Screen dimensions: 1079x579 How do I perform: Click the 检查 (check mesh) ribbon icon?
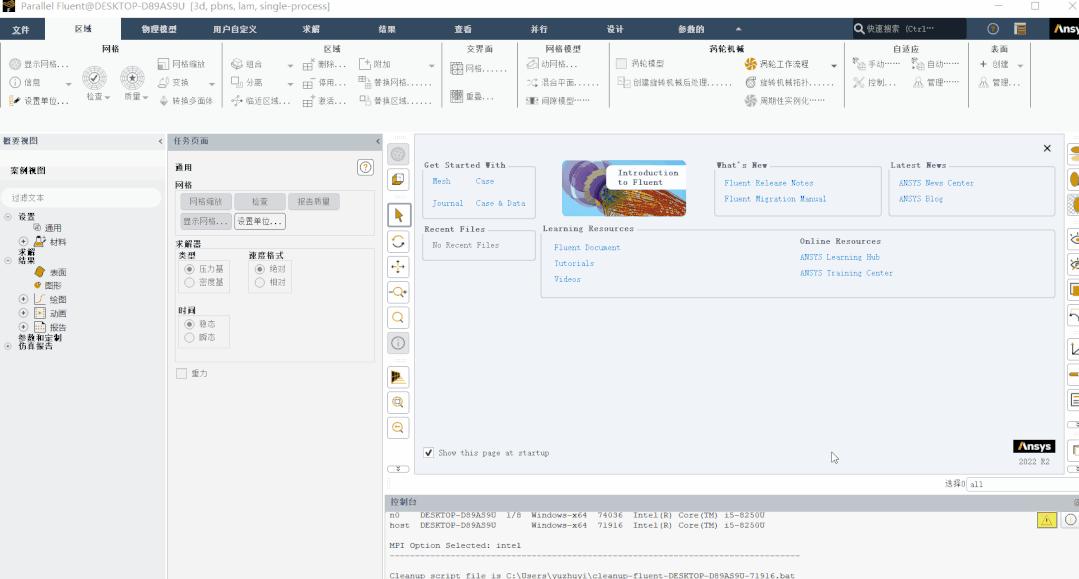(94, 78)
